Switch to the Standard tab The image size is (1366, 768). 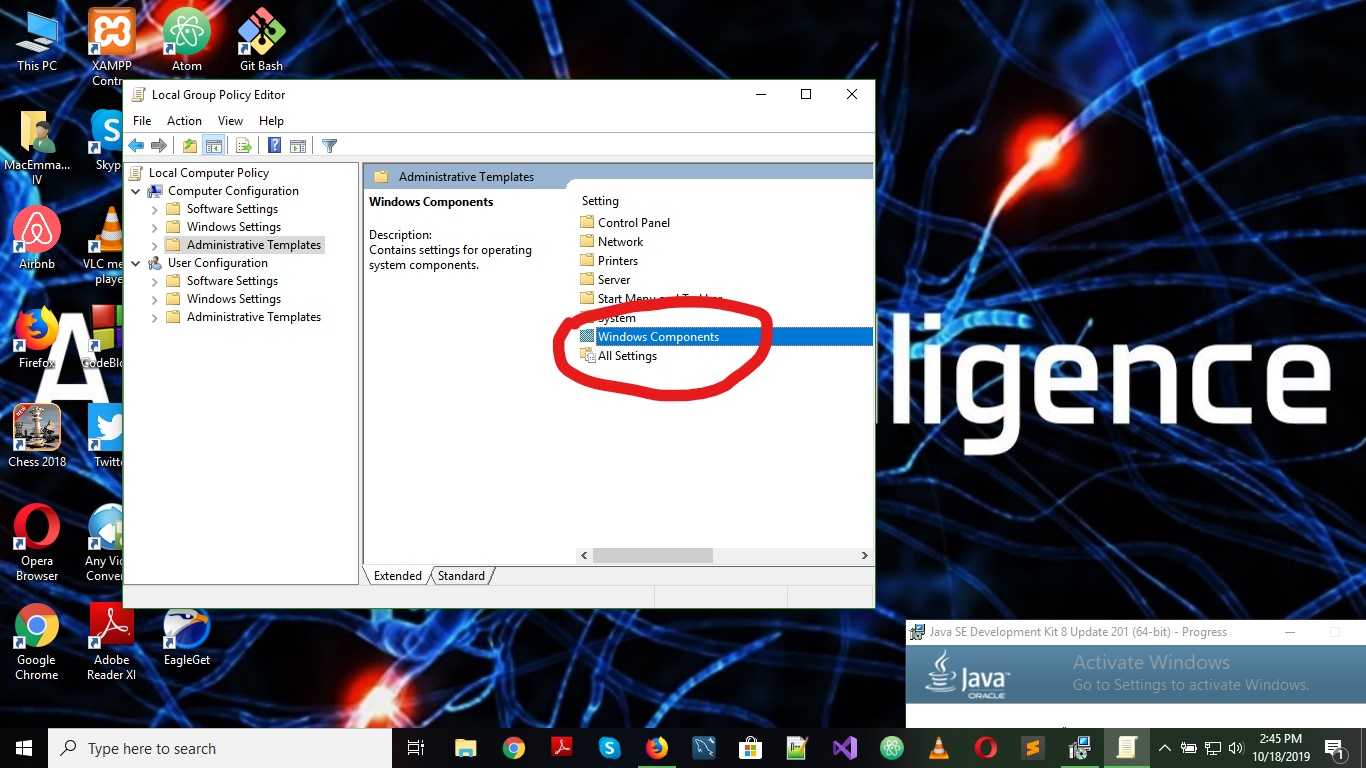461,576
